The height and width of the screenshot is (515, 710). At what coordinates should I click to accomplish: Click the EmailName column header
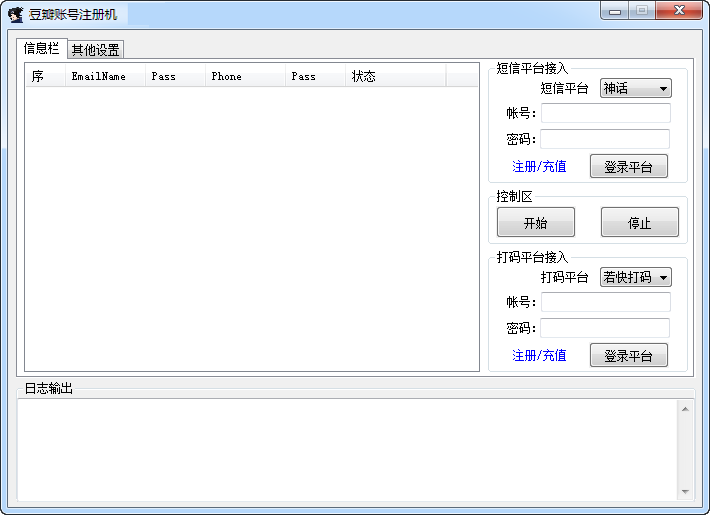[x=104, y=76]
